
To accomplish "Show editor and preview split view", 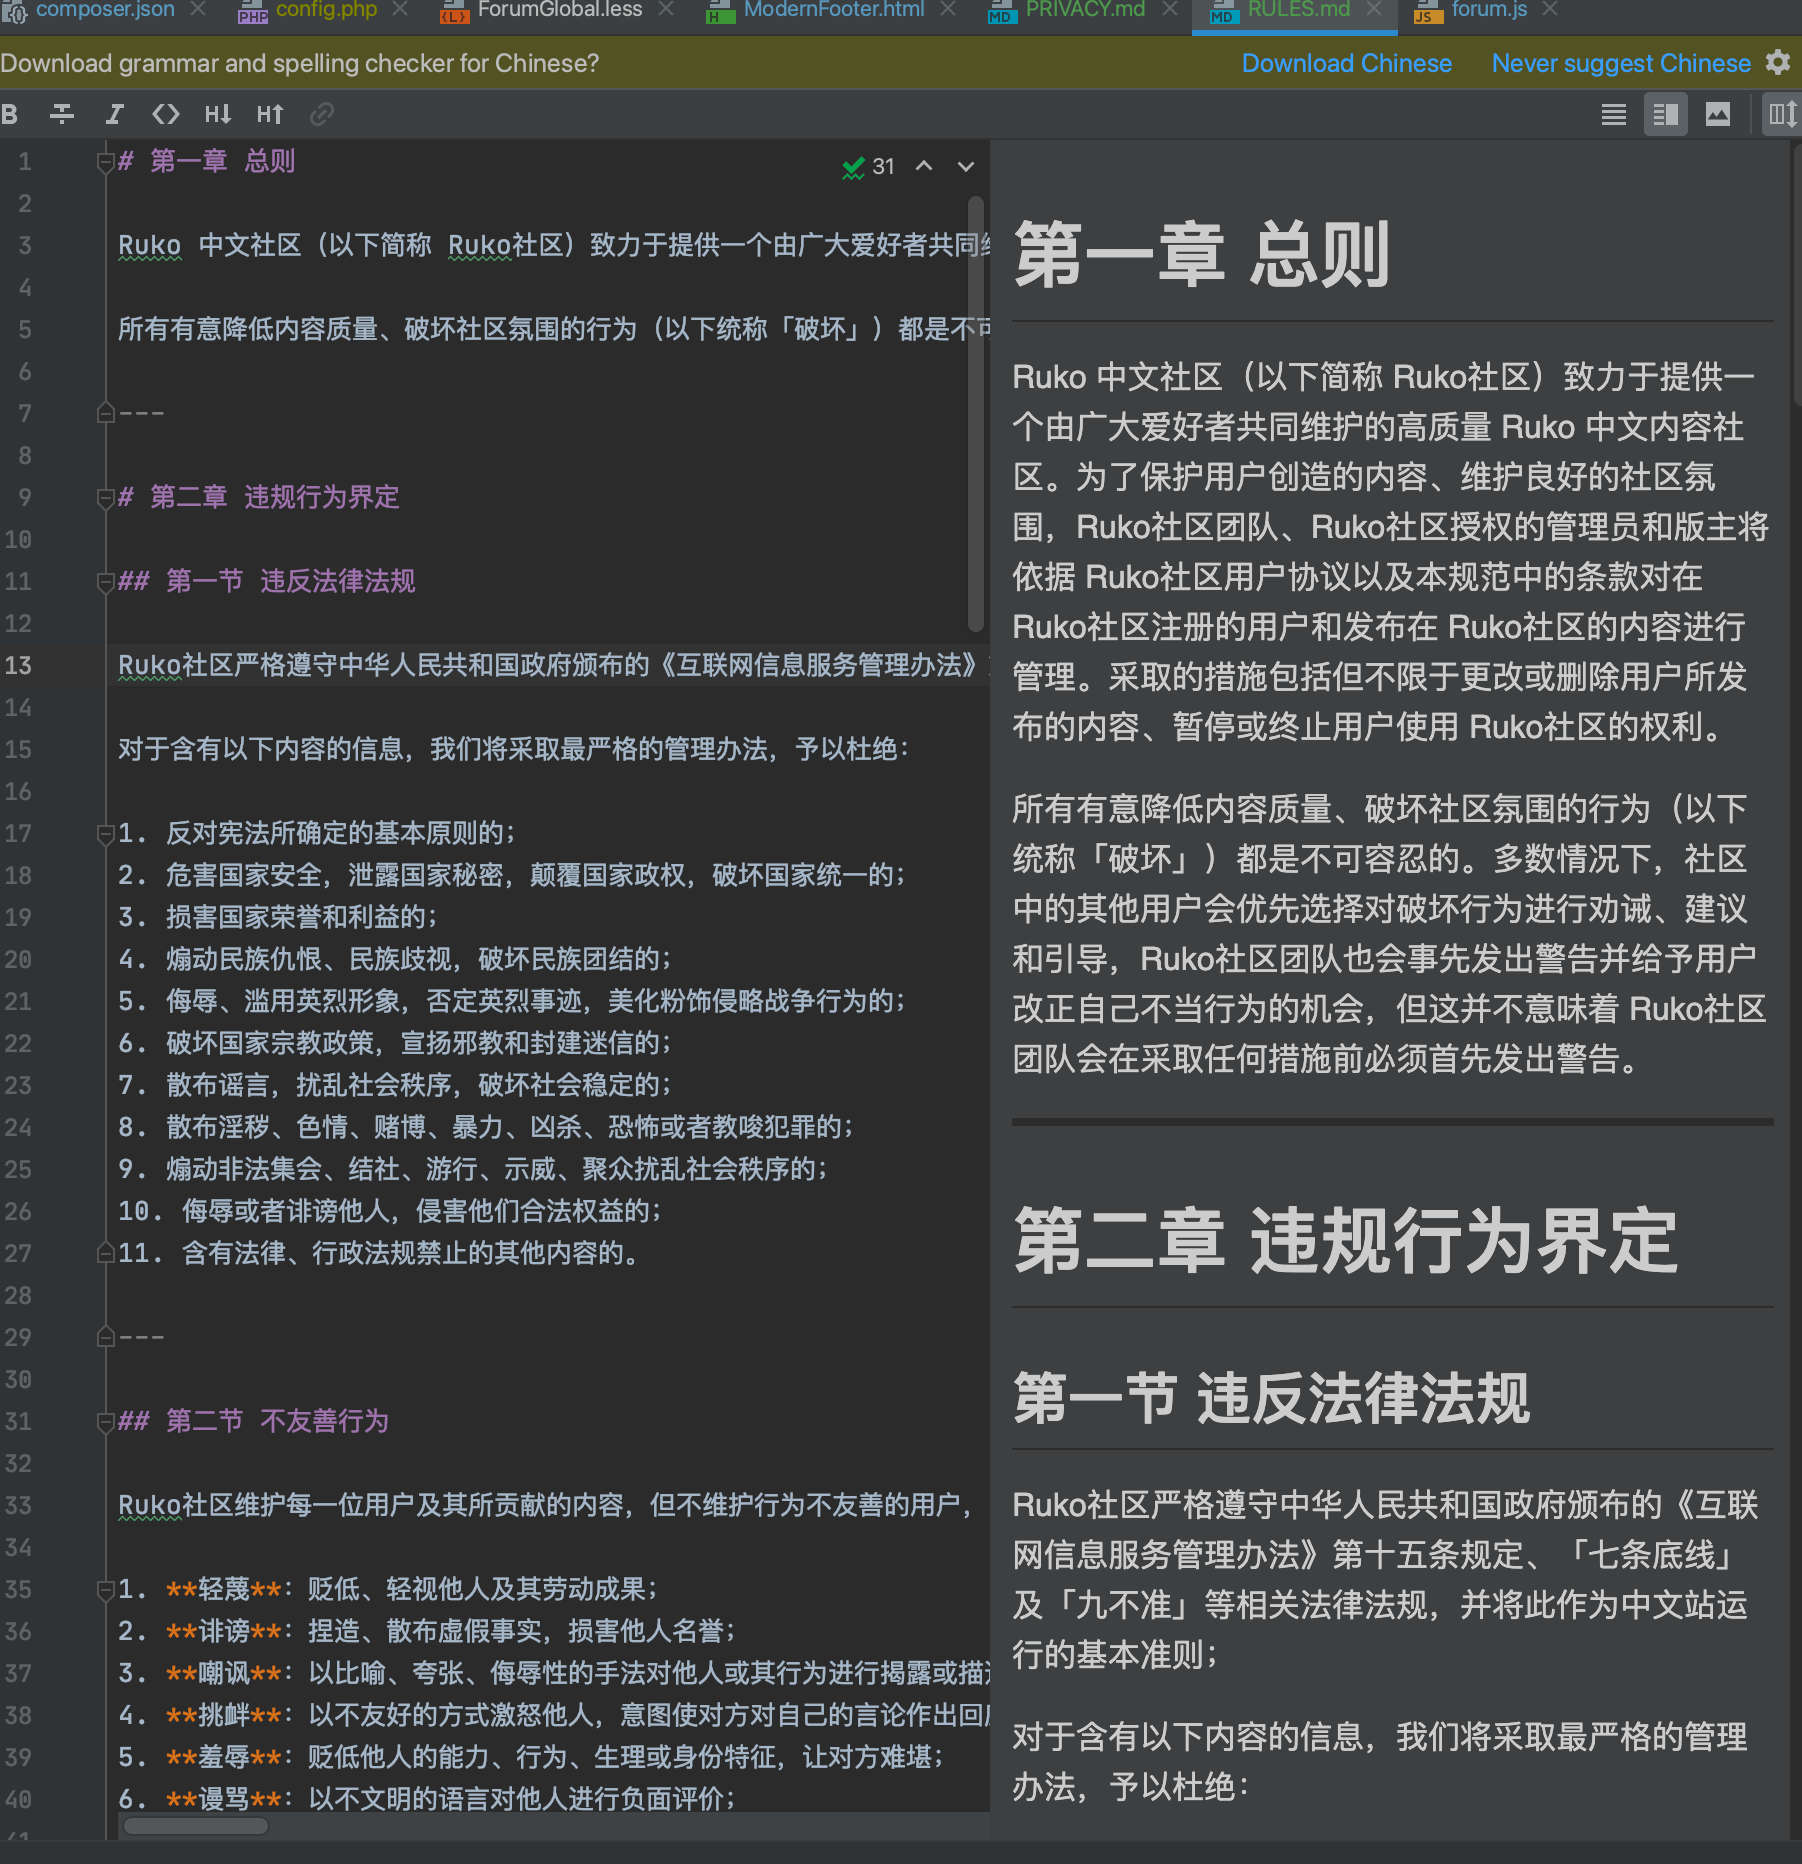I will point(1666,114).
